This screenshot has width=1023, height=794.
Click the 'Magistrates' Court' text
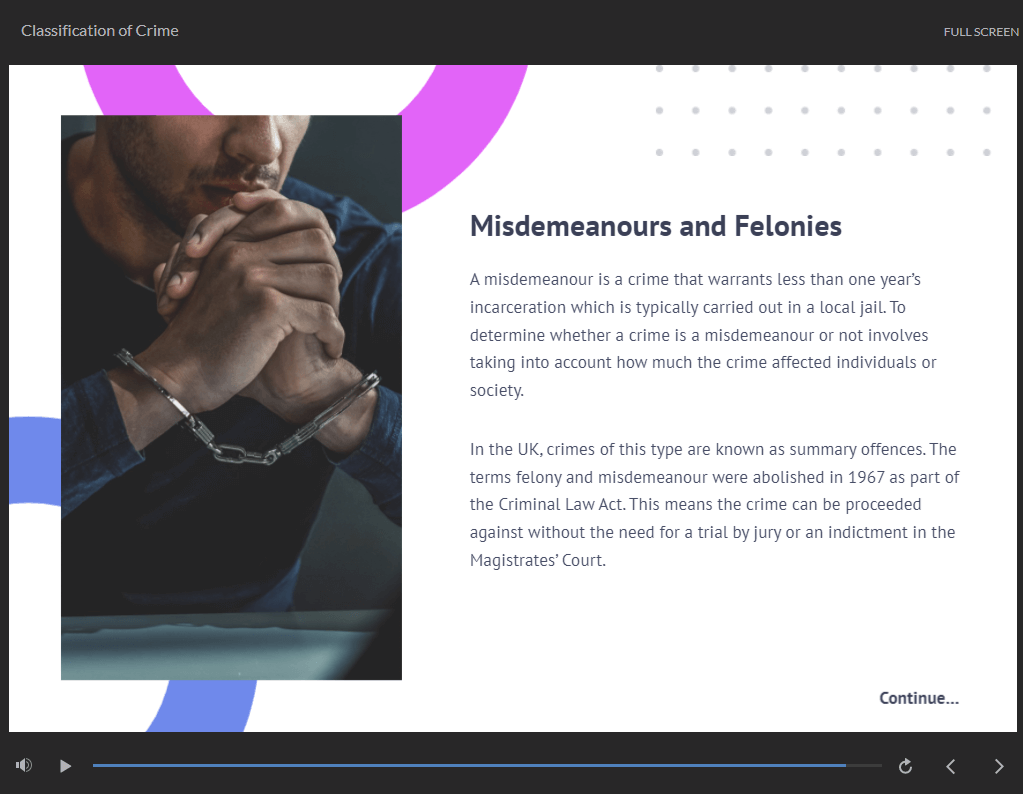tap(536, 560)
